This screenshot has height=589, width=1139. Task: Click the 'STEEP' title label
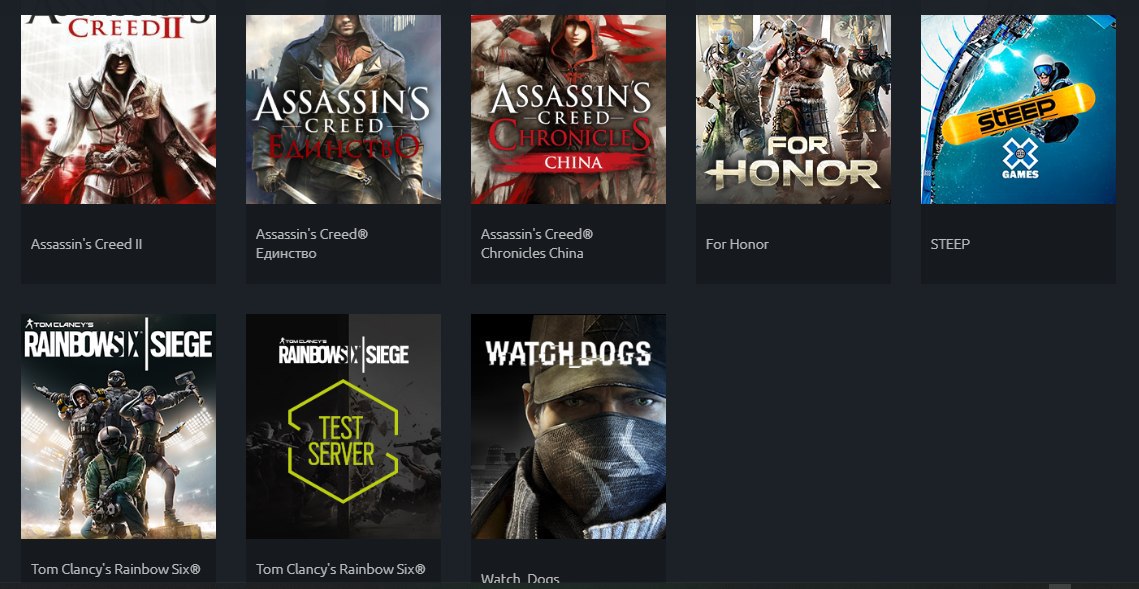point(949,244)
